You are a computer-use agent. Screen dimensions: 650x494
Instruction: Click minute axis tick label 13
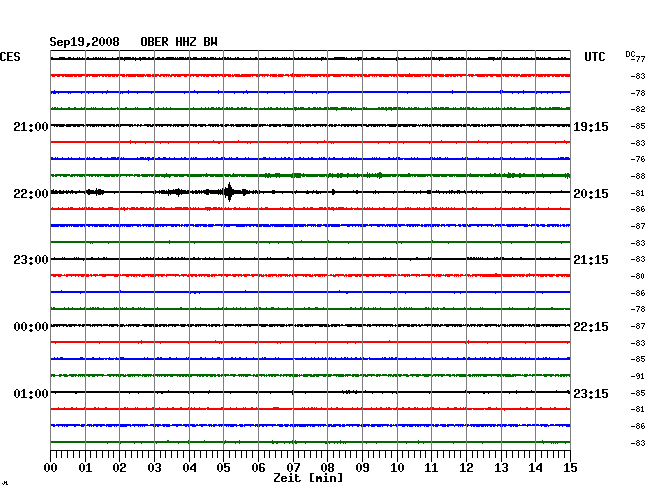501,467
